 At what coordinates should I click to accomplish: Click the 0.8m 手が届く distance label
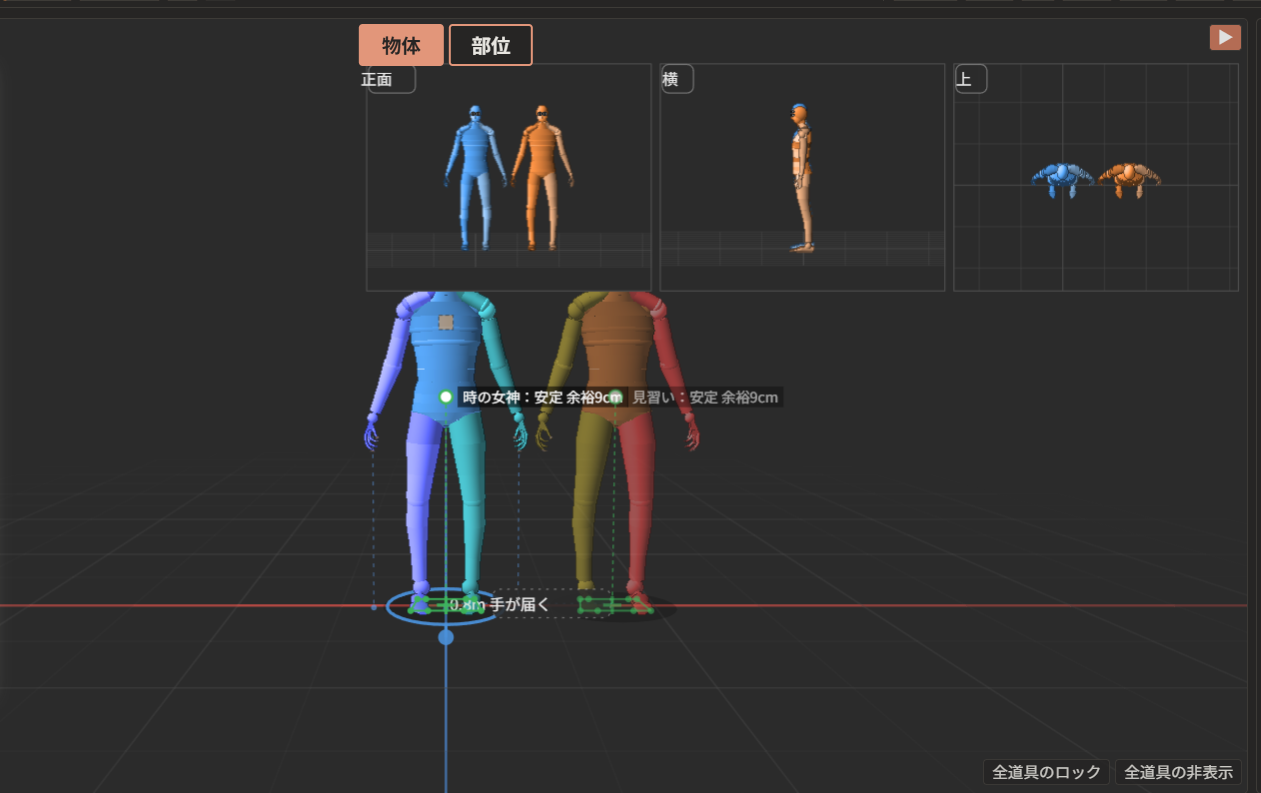coord(499,605)
